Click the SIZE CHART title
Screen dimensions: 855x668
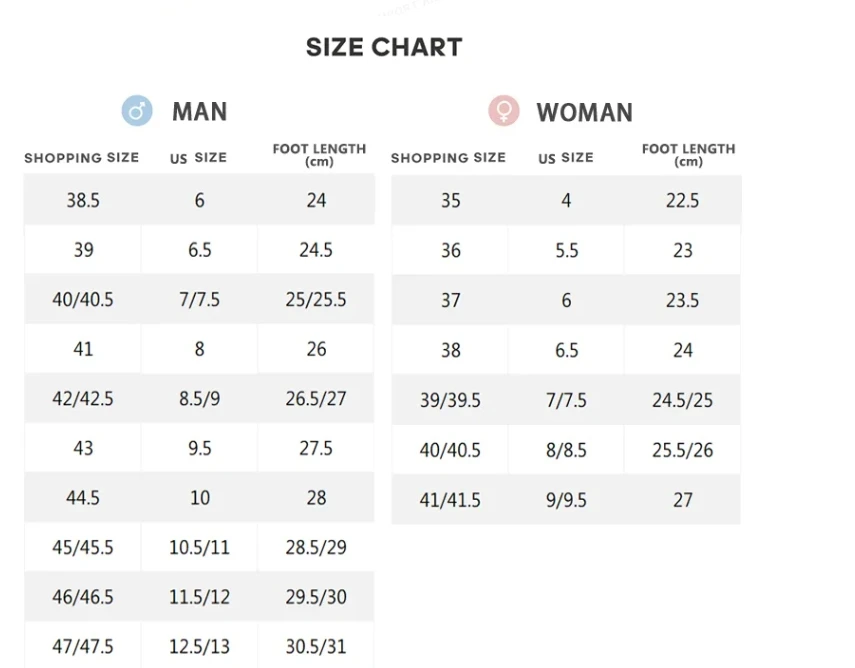384,47
